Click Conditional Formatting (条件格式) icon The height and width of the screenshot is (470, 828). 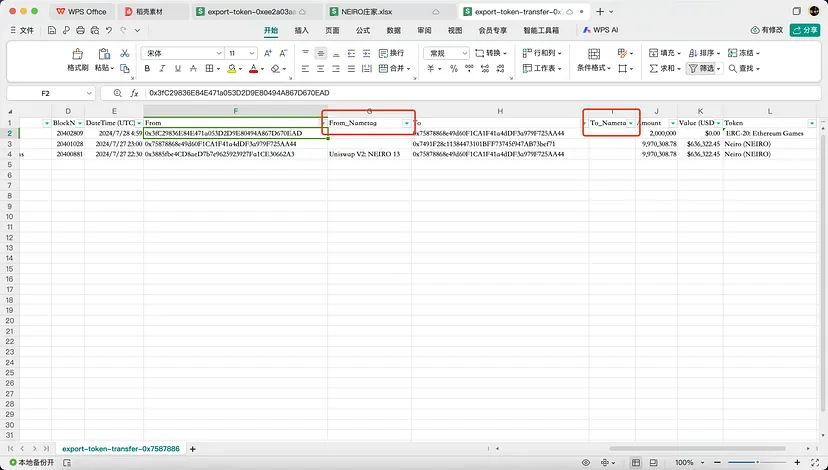[594, 54]
